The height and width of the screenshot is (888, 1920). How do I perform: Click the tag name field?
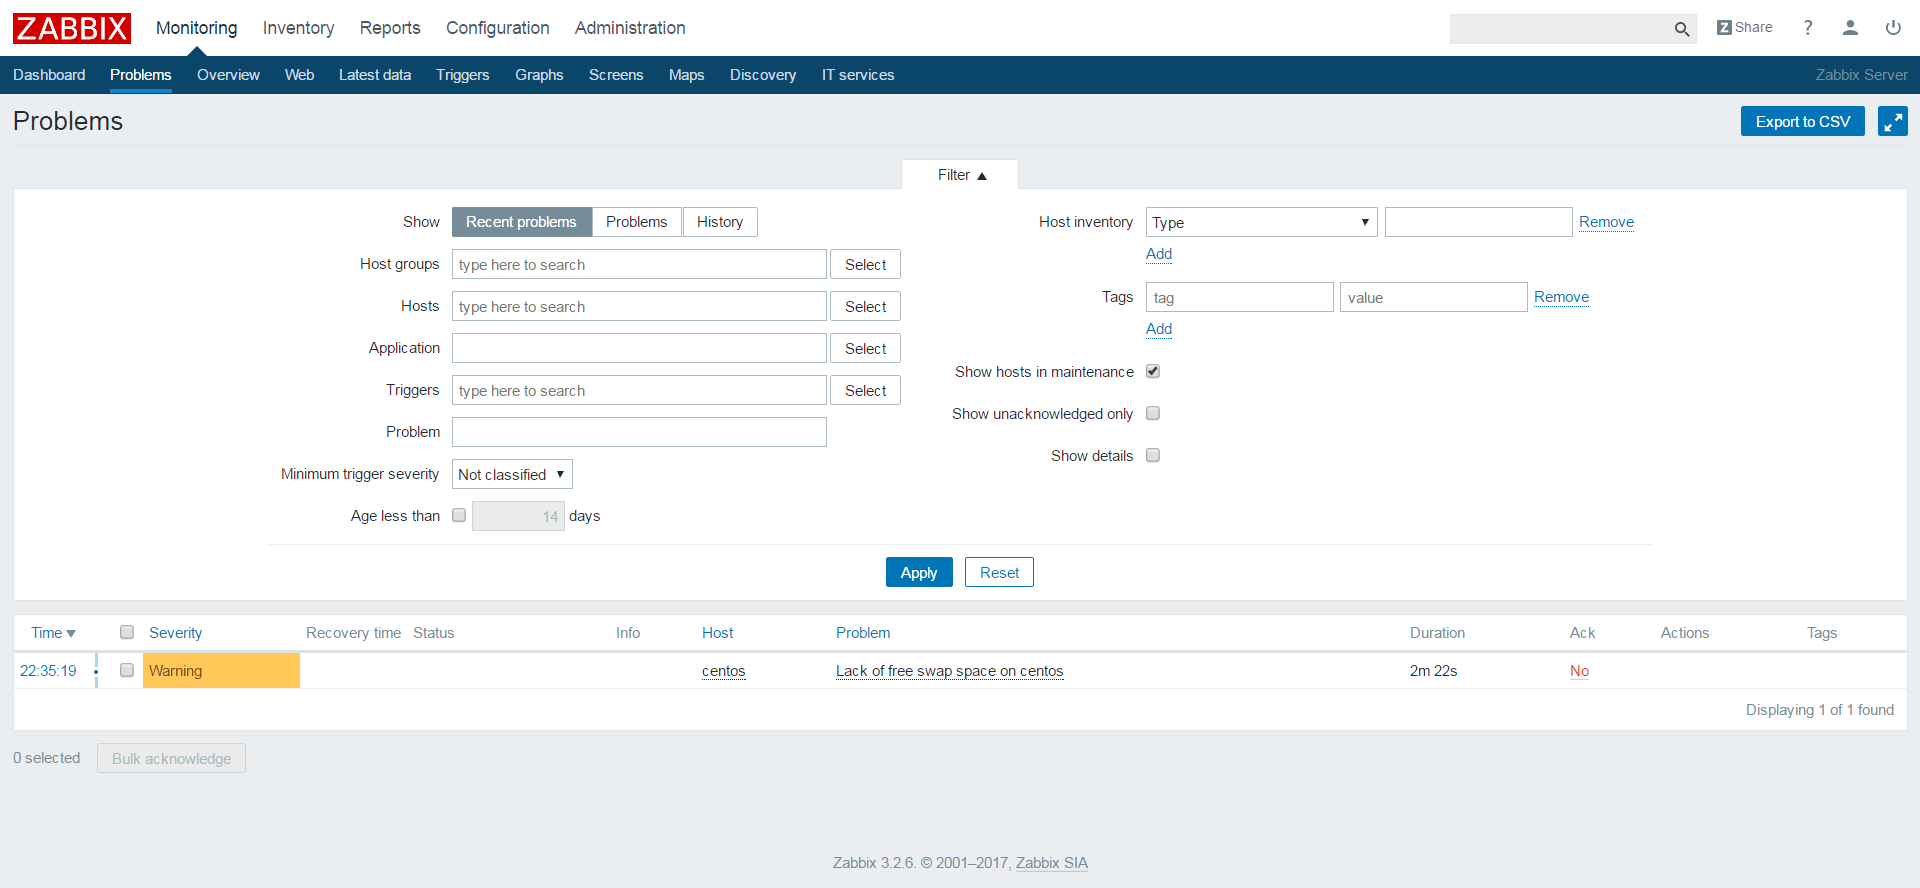pyautogui.click(x=1240, y=297)
